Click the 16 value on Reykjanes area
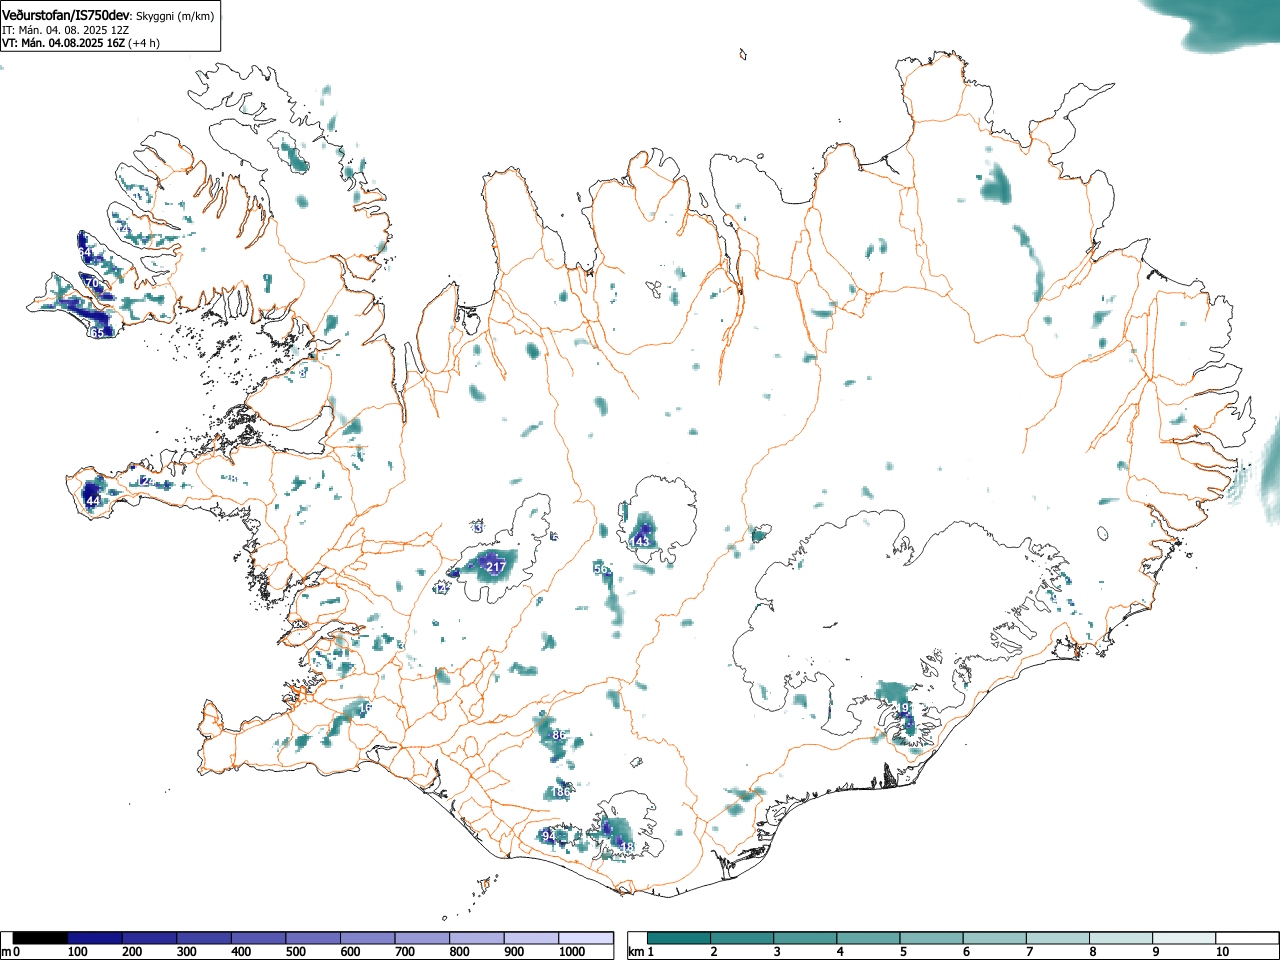This screenshot has width=1280, height=960. [366, 708]
